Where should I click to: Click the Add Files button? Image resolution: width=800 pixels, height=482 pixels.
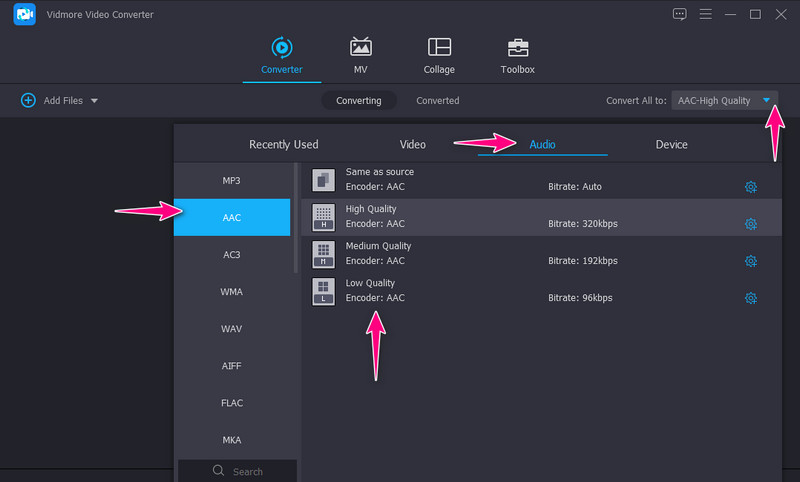(53, 101)
